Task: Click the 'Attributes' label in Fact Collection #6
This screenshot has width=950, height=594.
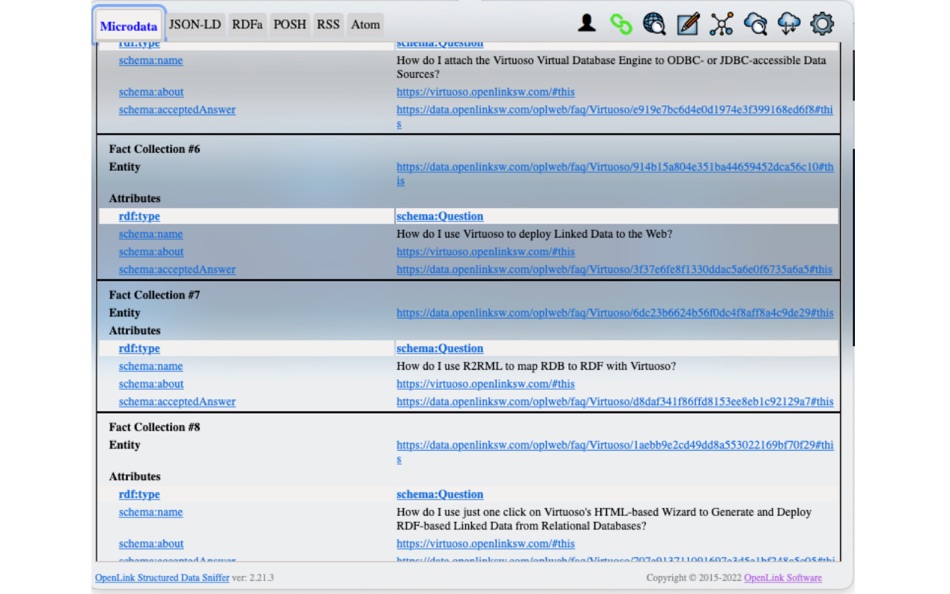Action: [135, 199]
